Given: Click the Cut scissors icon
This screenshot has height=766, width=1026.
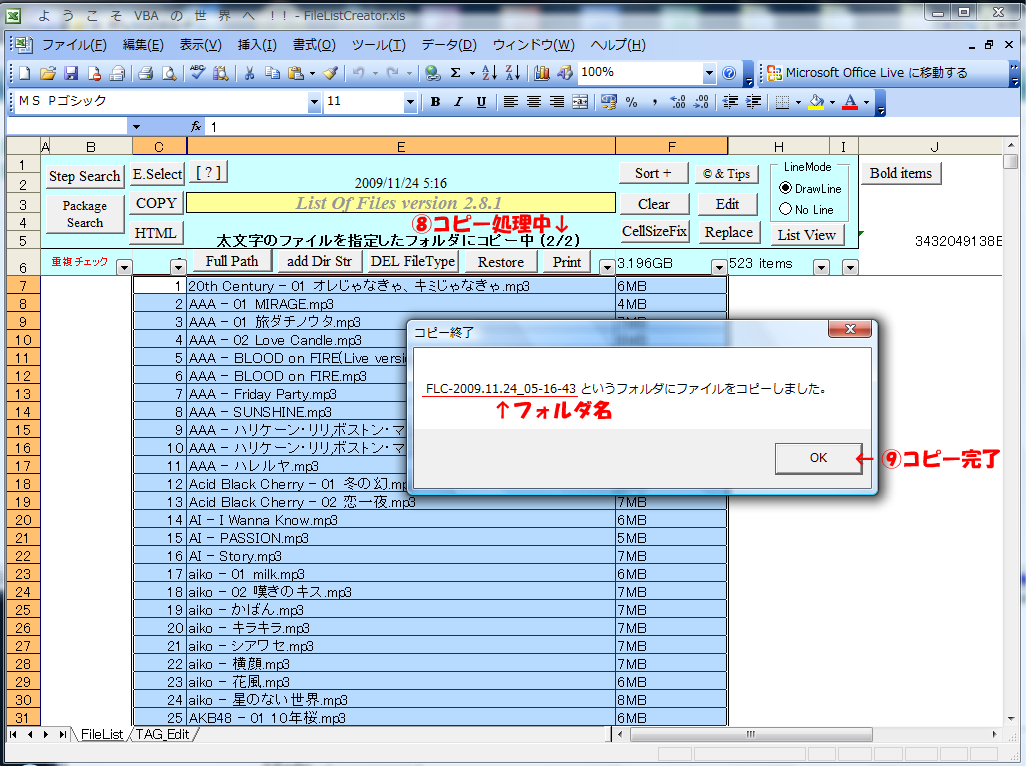Looking at the screenshot, I should (249, 73).
